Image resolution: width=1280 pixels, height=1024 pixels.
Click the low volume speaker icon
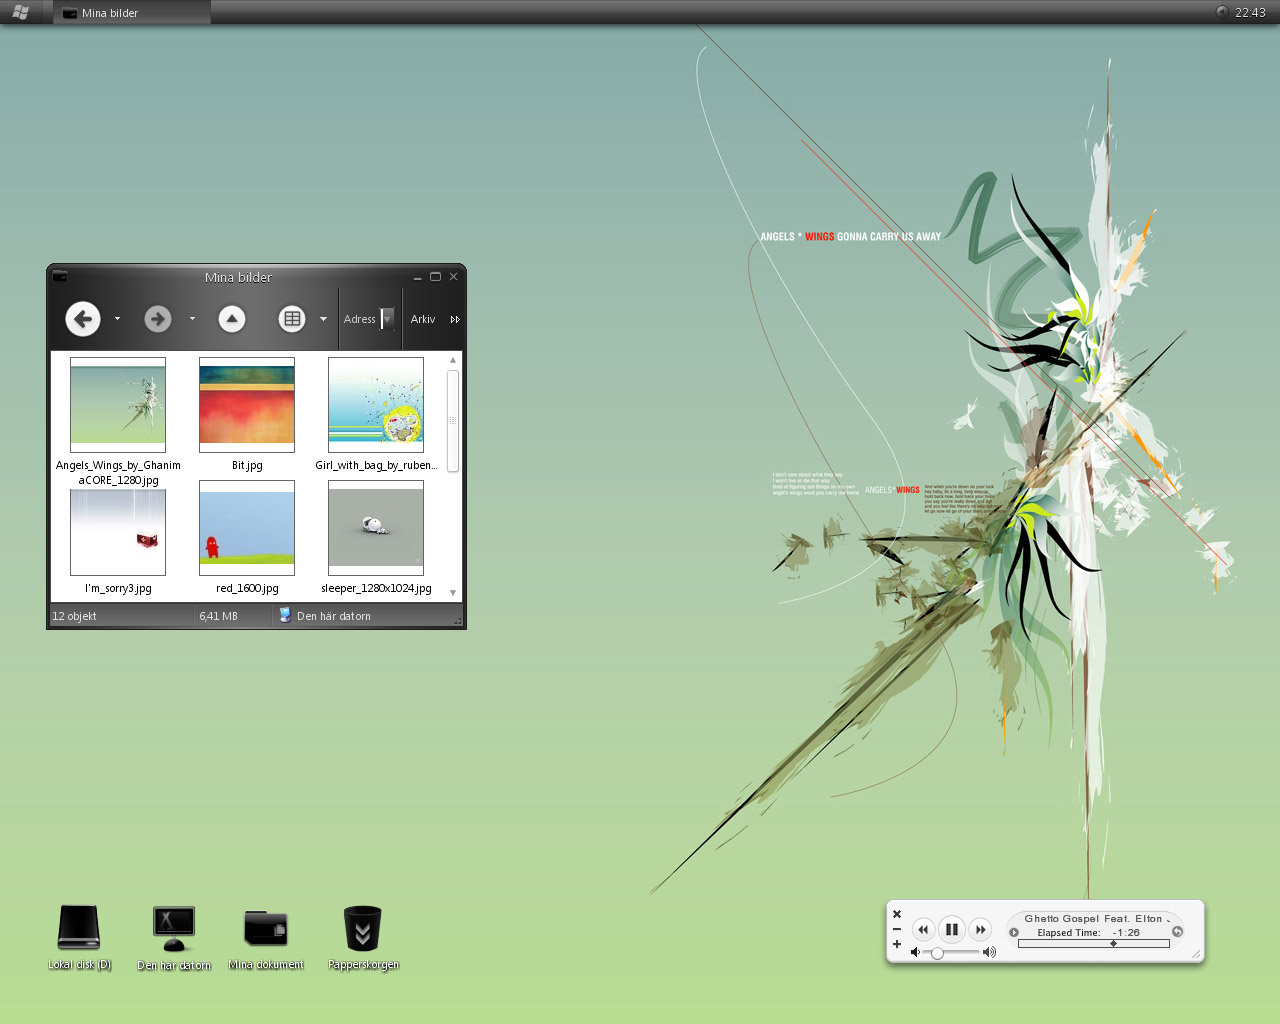915,952
